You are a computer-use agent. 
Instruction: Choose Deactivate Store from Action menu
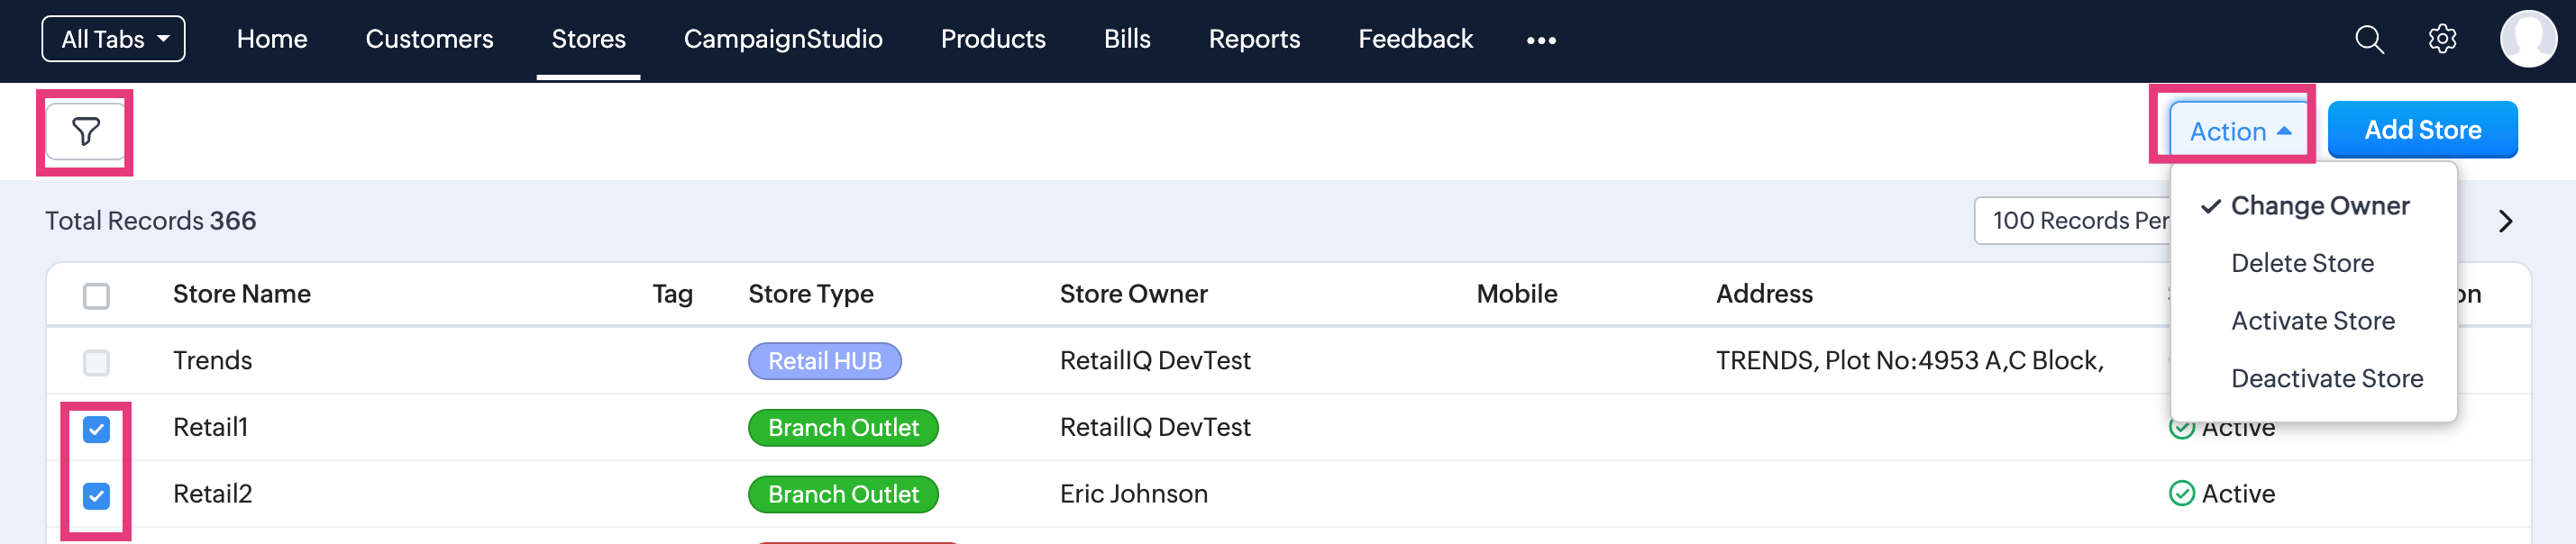pyautogui.click(x=2313, y=379)
